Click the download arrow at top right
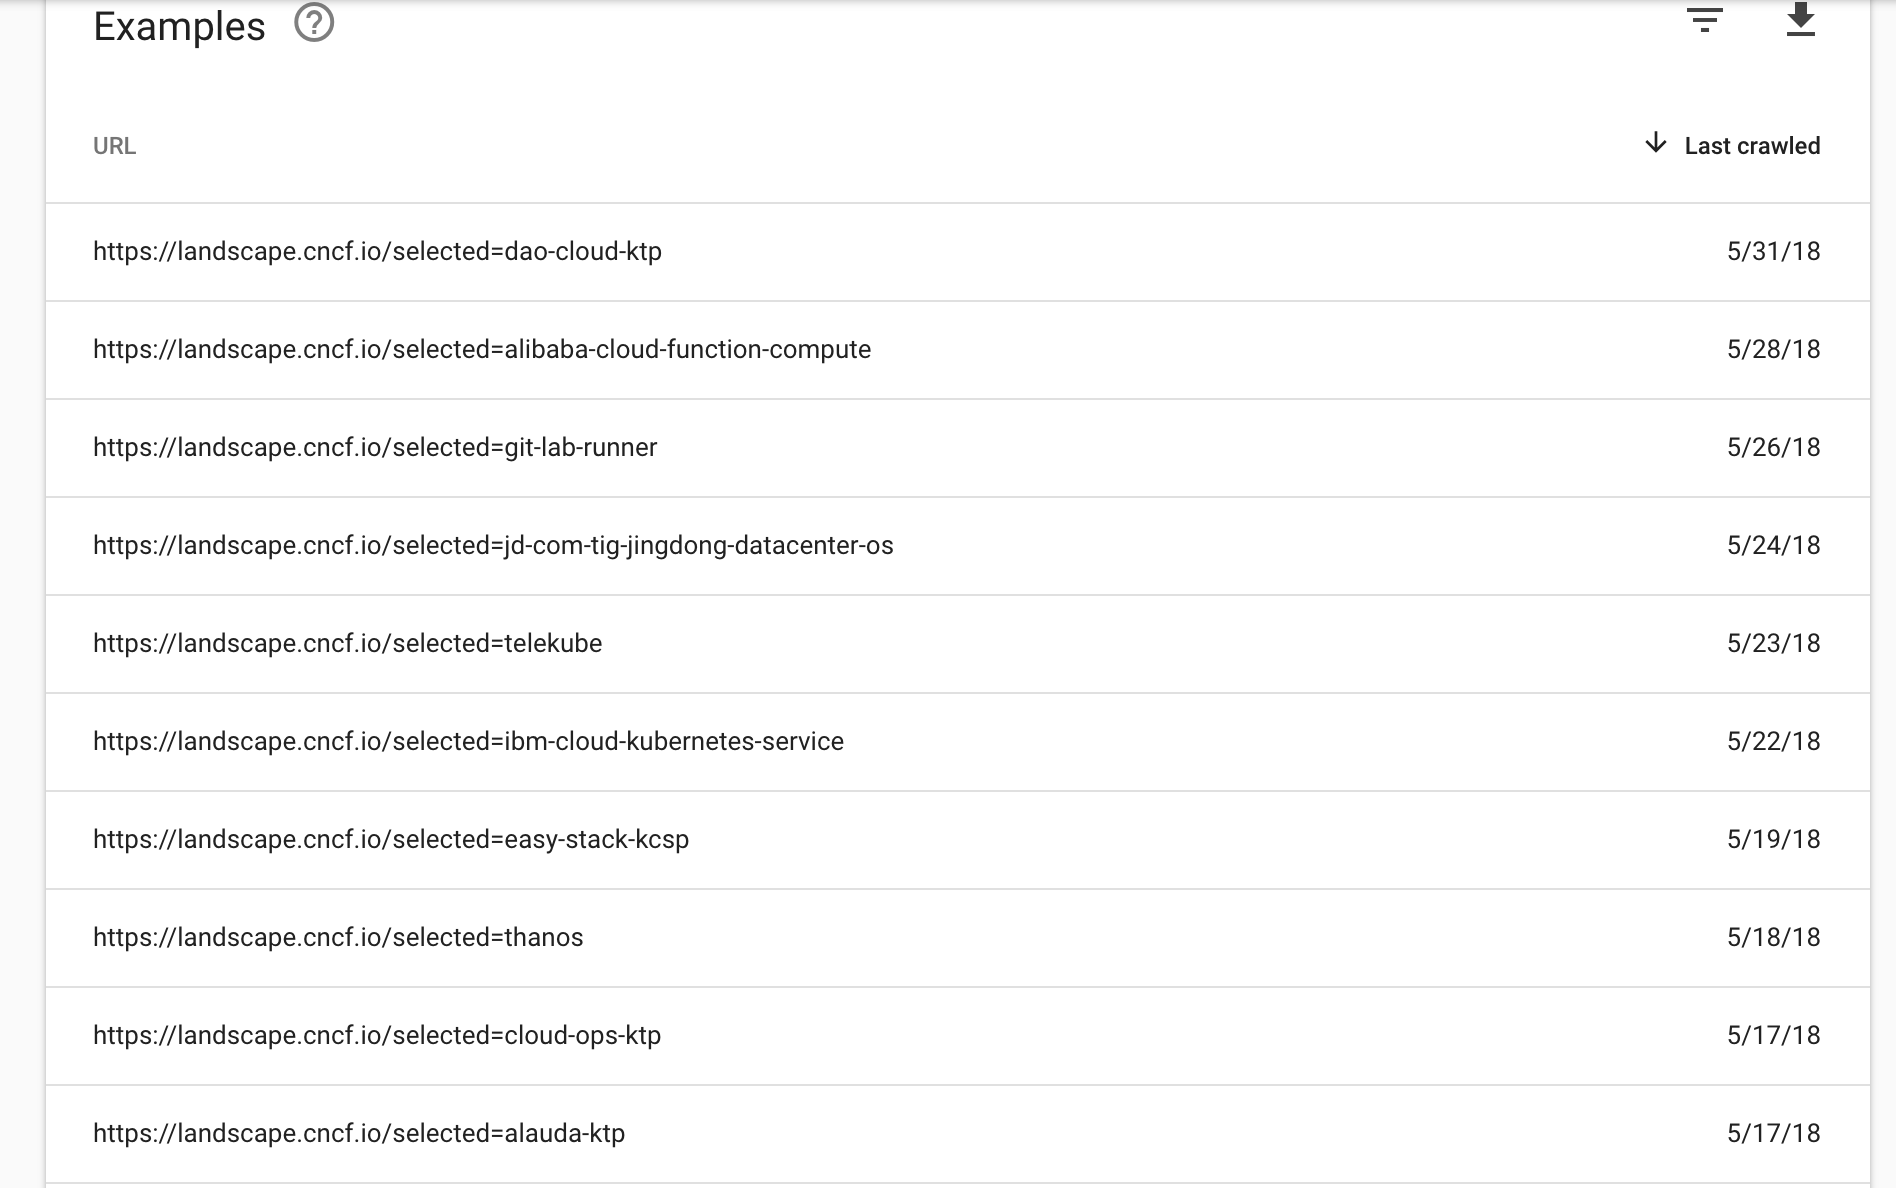The width and height of the screenshot is (1896, 1188). 1800,20
